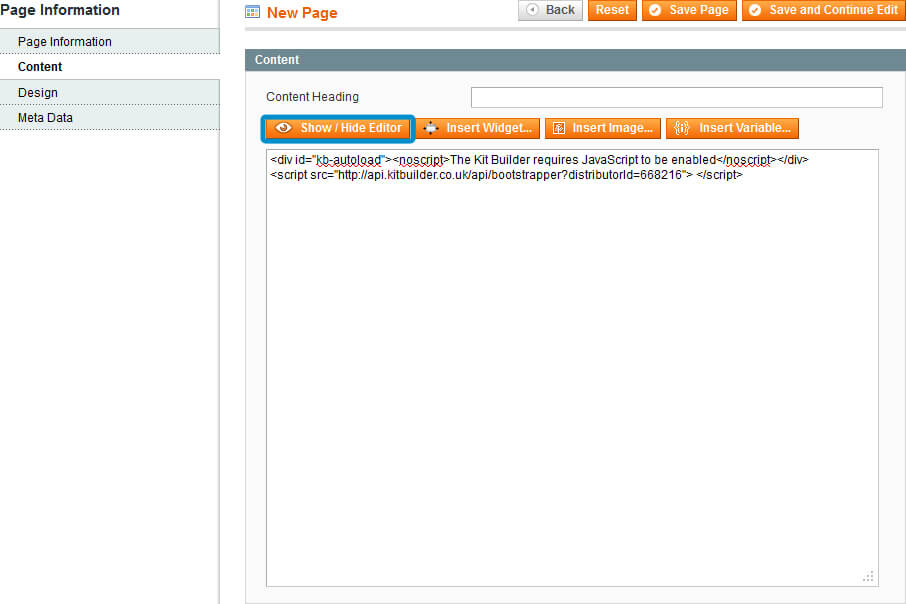This screenshot has height=604, width=906.
Task: Switch to the Design tab
Action: pyautogui.click(x=110, y=92)
